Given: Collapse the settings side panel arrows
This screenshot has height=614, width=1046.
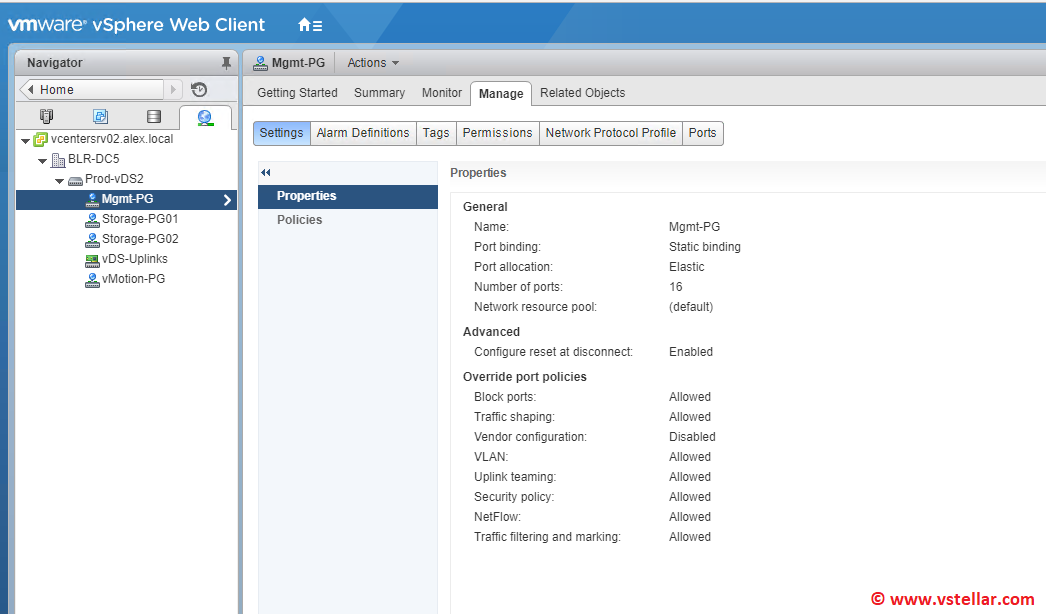Looking at the screenshot, I should click(x=266, y=173).
